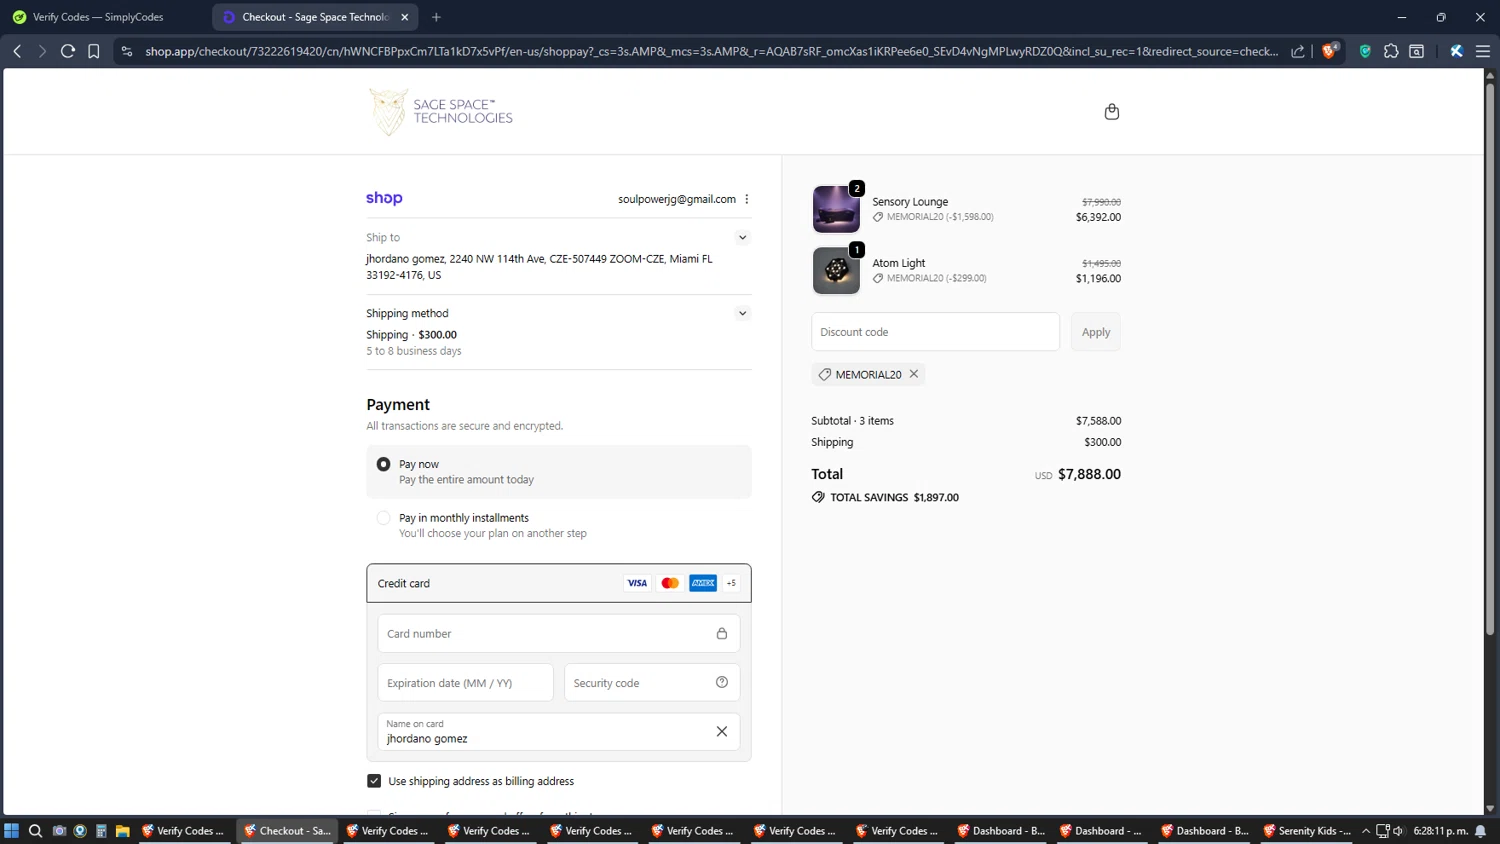Click the Total amount $7,888.00

click(x=1089, y=474)
